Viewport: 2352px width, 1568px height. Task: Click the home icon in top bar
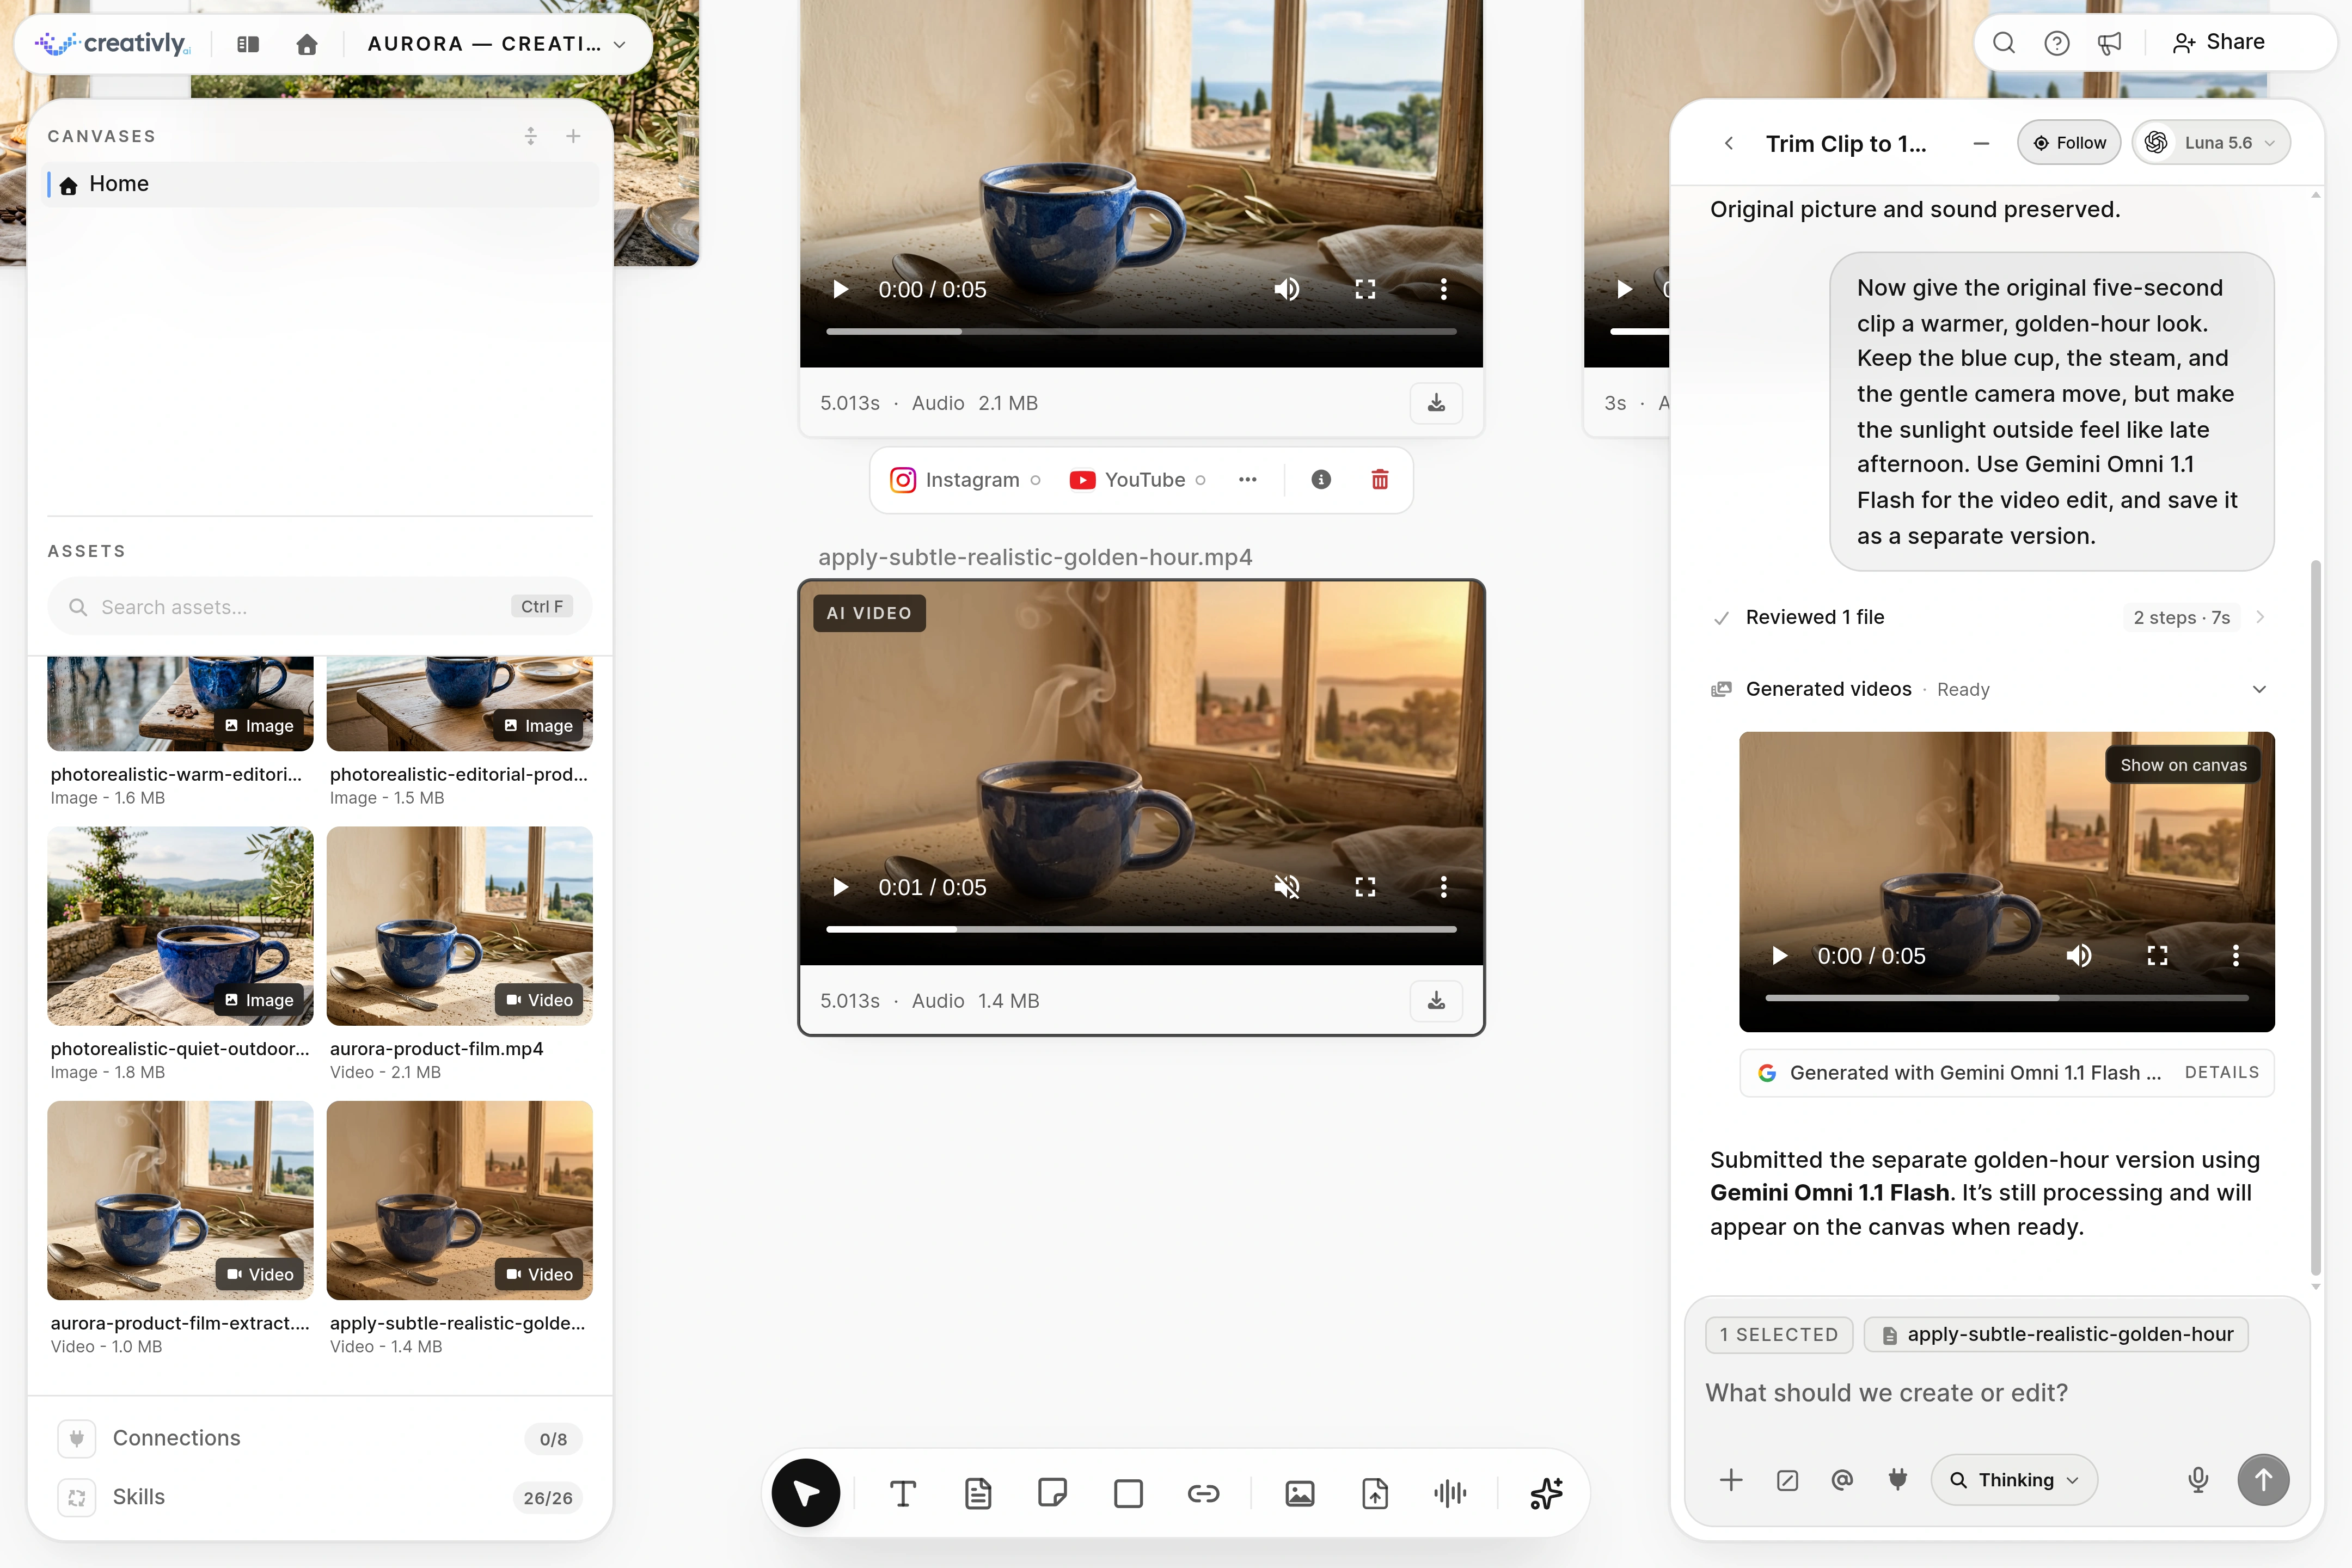pyautogui.click(x=307, y=44)
